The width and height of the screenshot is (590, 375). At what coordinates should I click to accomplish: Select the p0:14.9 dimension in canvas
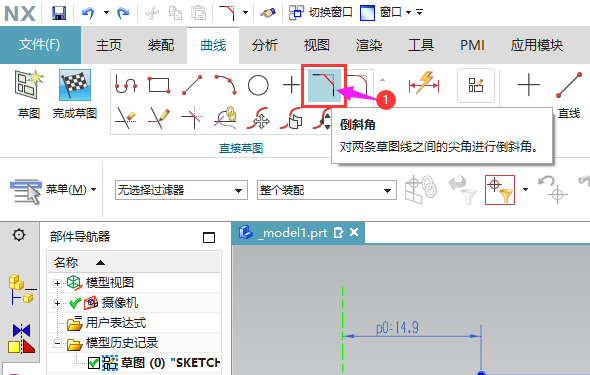397,328
